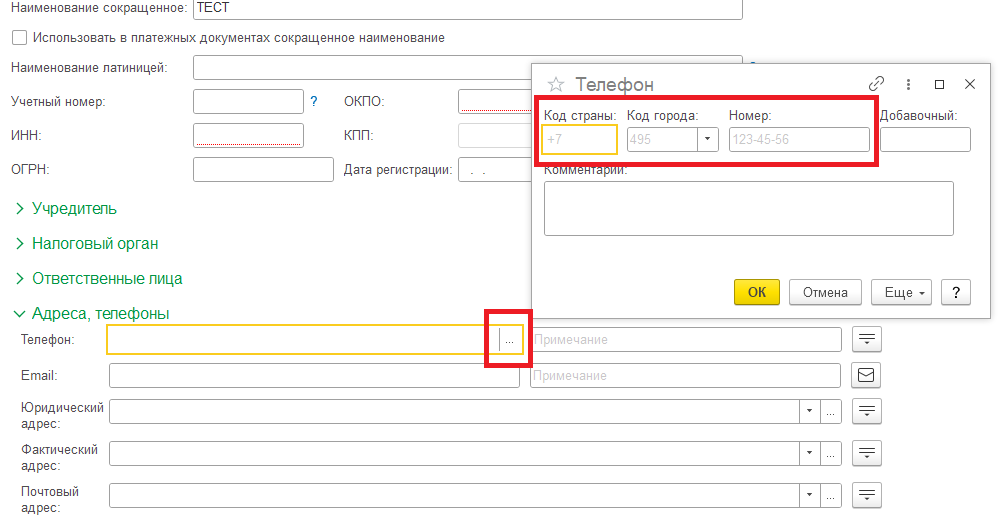The width and height of the screenshot is (1007, 528).
Task: Open options menu for Почтовый адрес row
Action: [x=866, y=495]
